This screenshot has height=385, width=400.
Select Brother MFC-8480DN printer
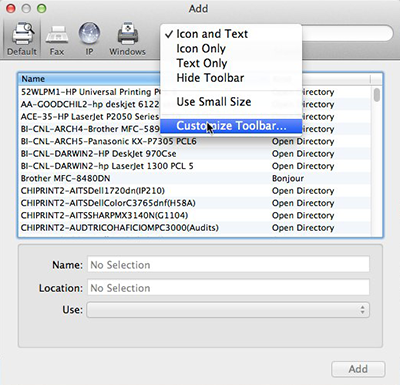pyautogui.click(x=194, y=178)
